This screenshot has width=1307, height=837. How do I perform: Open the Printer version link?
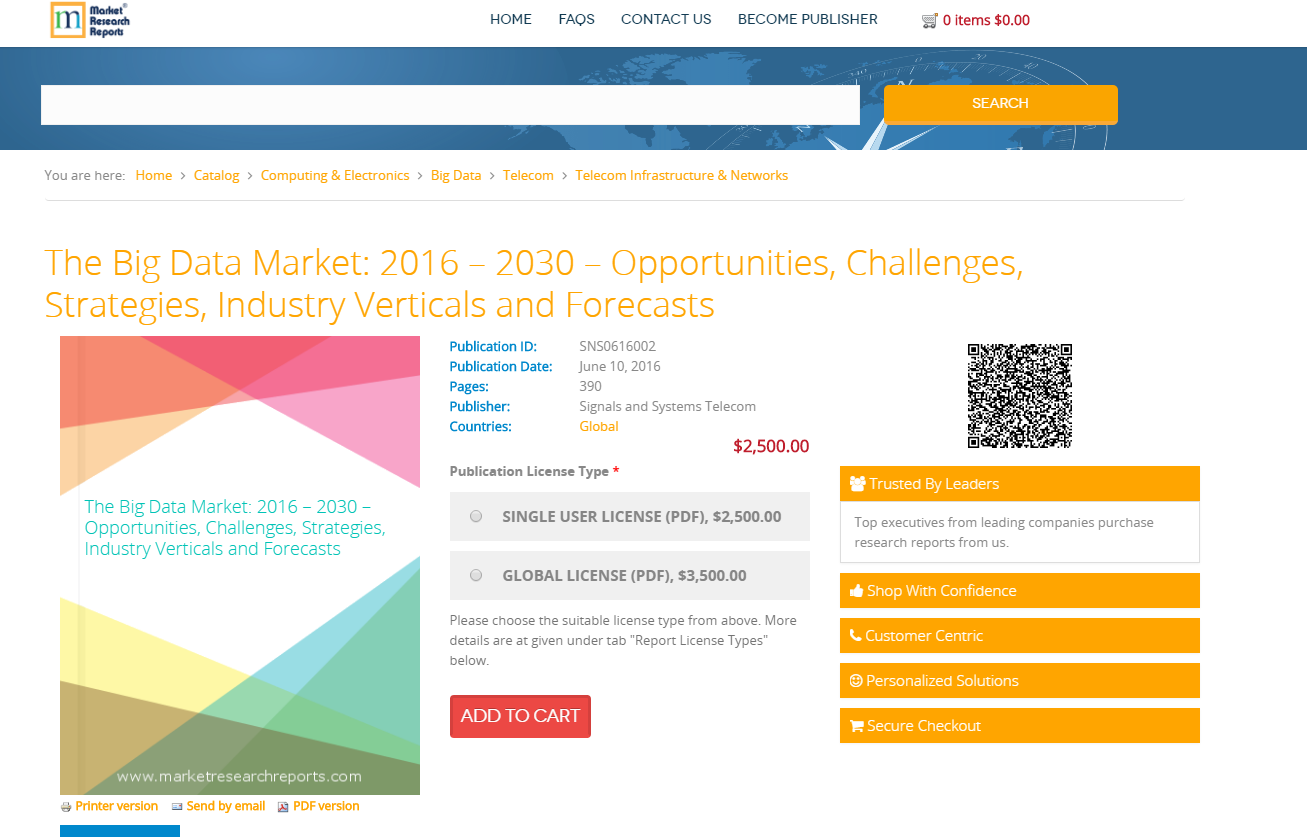coord(116,806)
